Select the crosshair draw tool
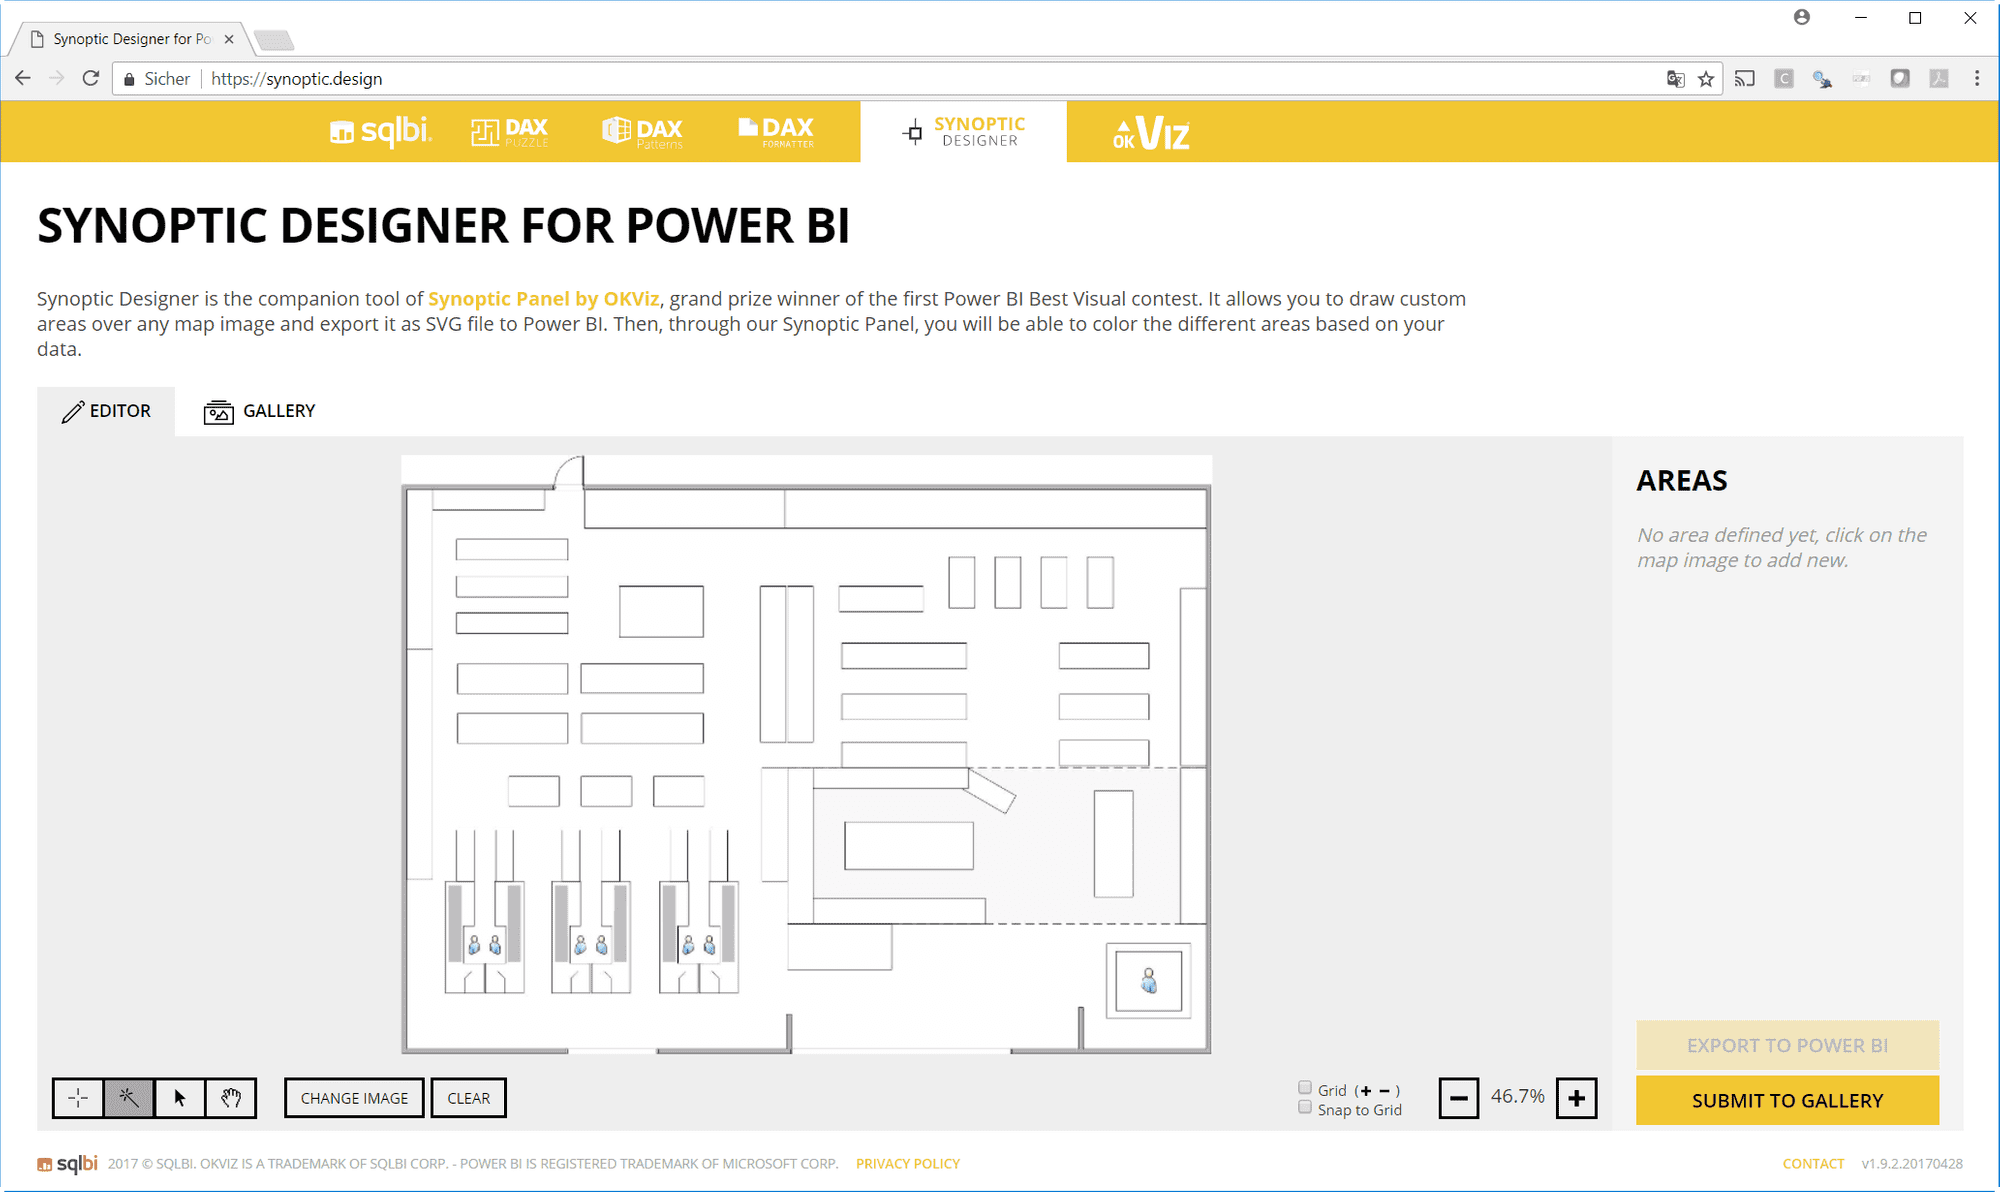 78,1098
